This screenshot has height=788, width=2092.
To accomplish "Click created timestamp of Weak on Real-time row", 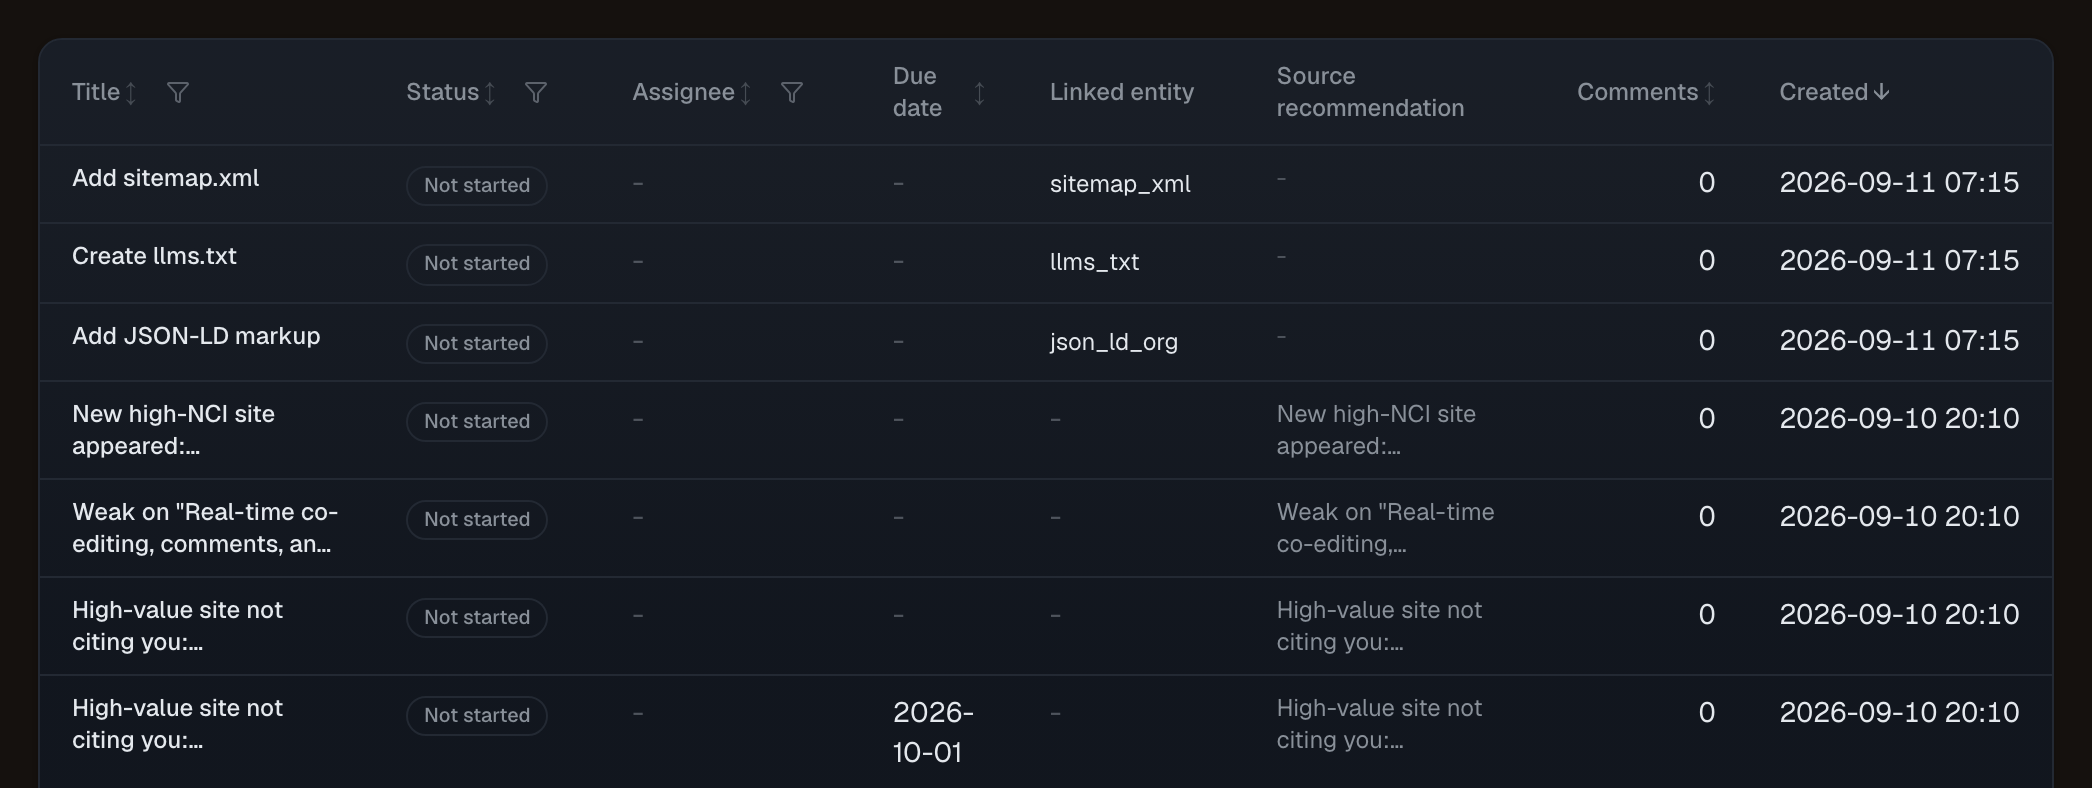I will point(1899,517).
